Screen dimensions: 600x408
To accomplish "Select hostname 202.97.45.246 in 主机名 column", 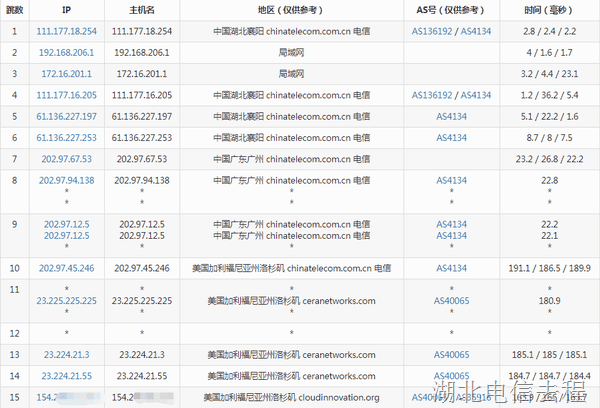I will [x=142, y=268].
